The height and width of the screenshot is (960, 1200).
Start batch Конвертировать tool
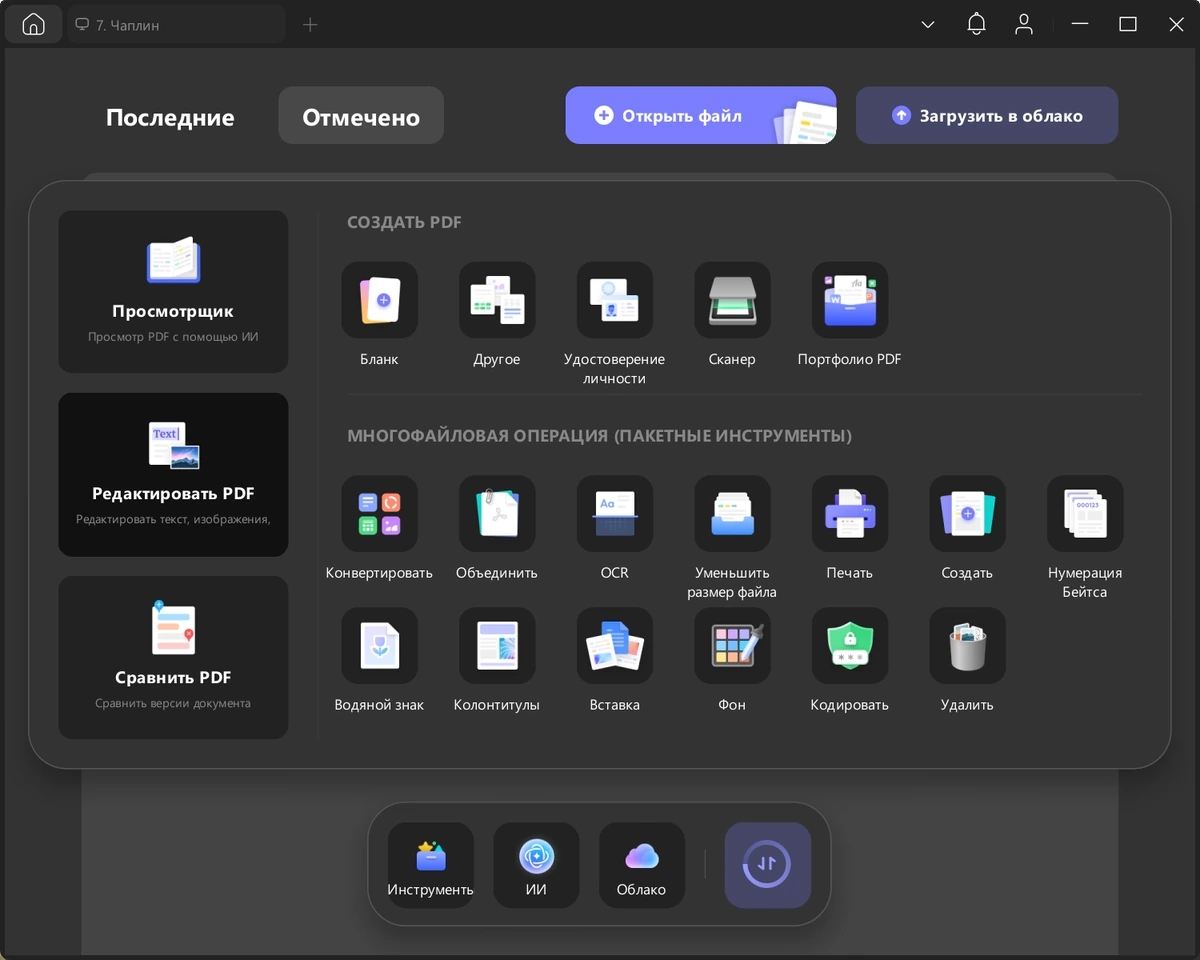(x=379, y=514)
